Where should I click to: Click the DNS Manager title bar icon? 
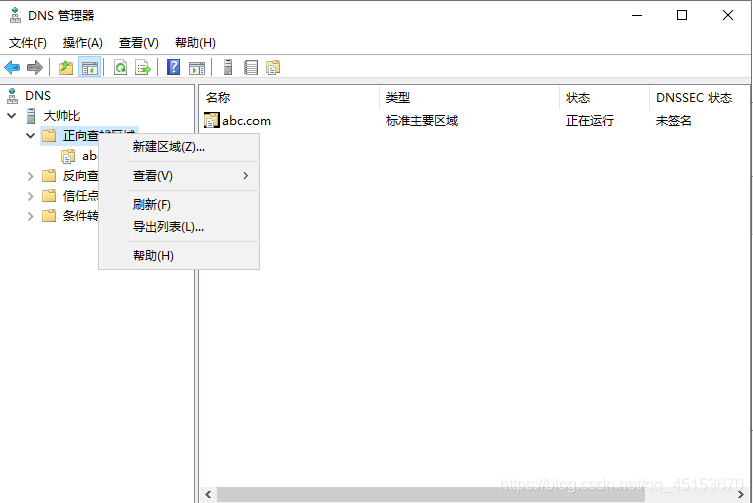tap(15, 15)
